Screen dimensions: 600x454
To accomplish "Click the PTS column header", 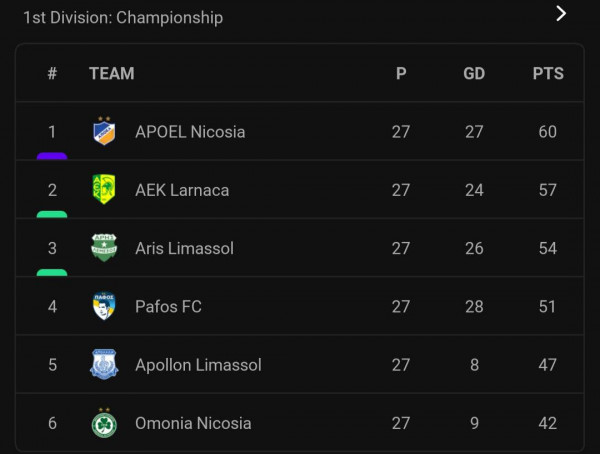I will point(548,73).
